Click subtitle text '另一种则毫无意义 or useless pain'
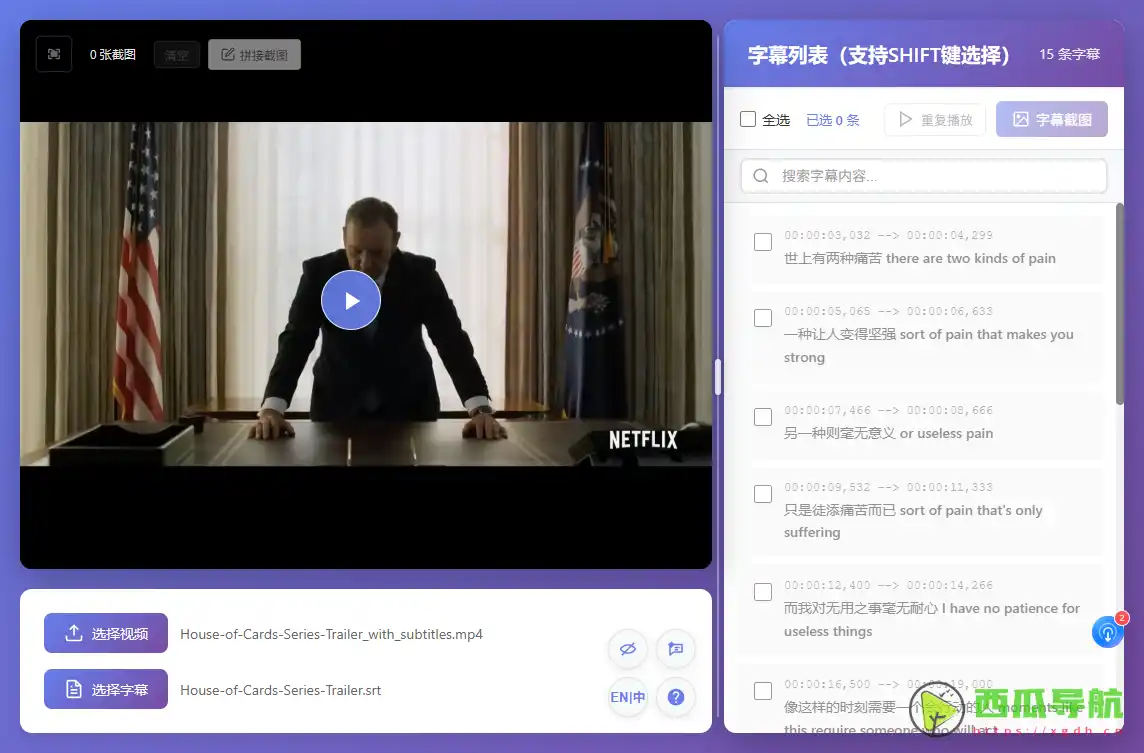 click(x=888, y=433)
